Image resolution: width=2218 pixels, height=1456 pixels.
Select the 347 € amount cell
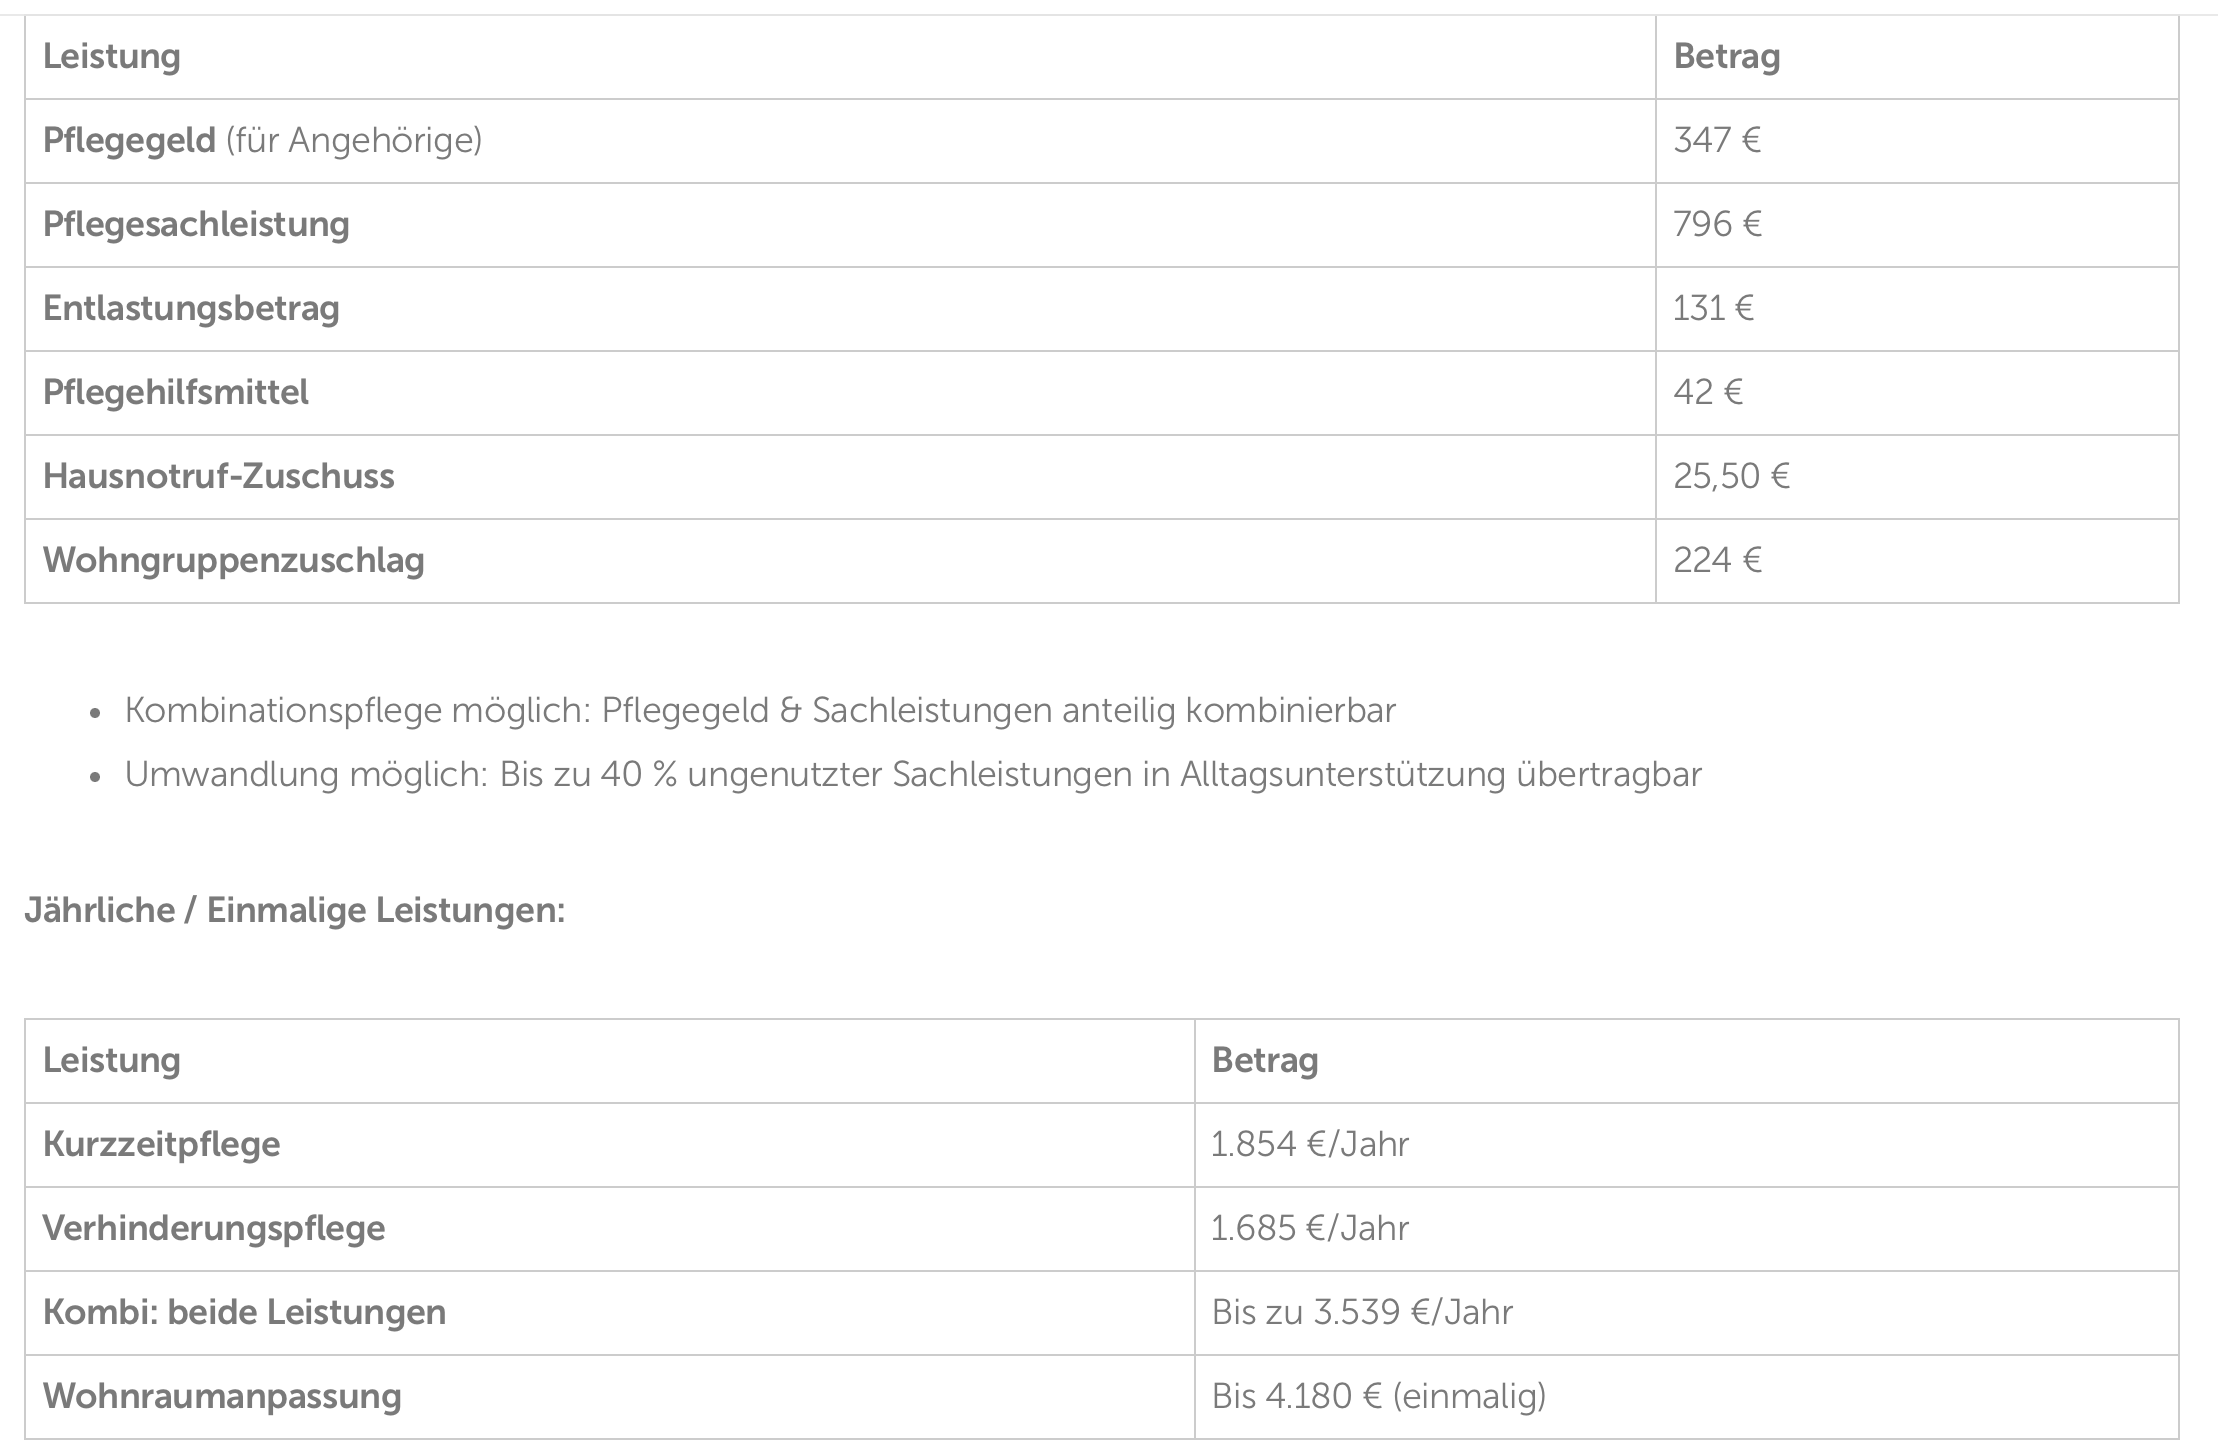(x=1716, y=140)
